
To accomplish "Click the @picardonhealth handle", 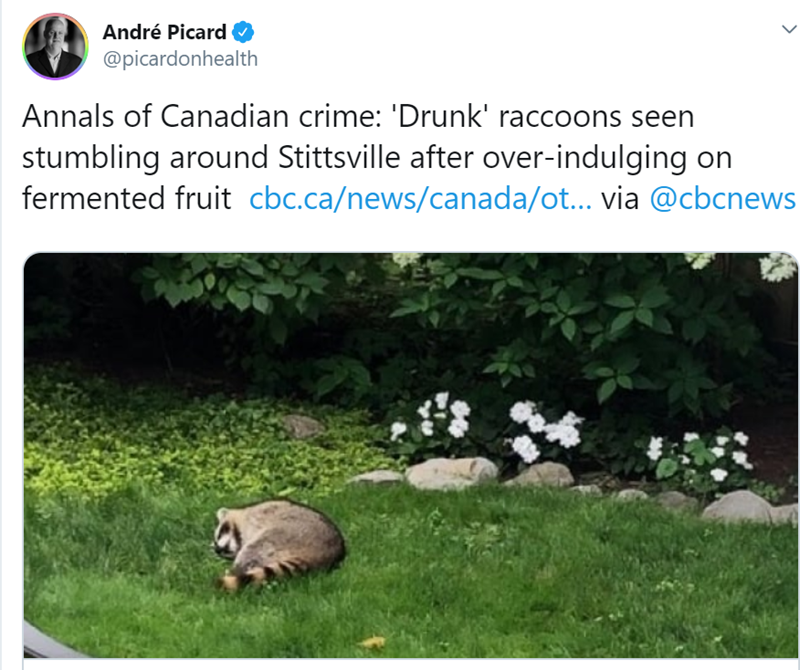I will pyautogui.click(x=181, y=59).
